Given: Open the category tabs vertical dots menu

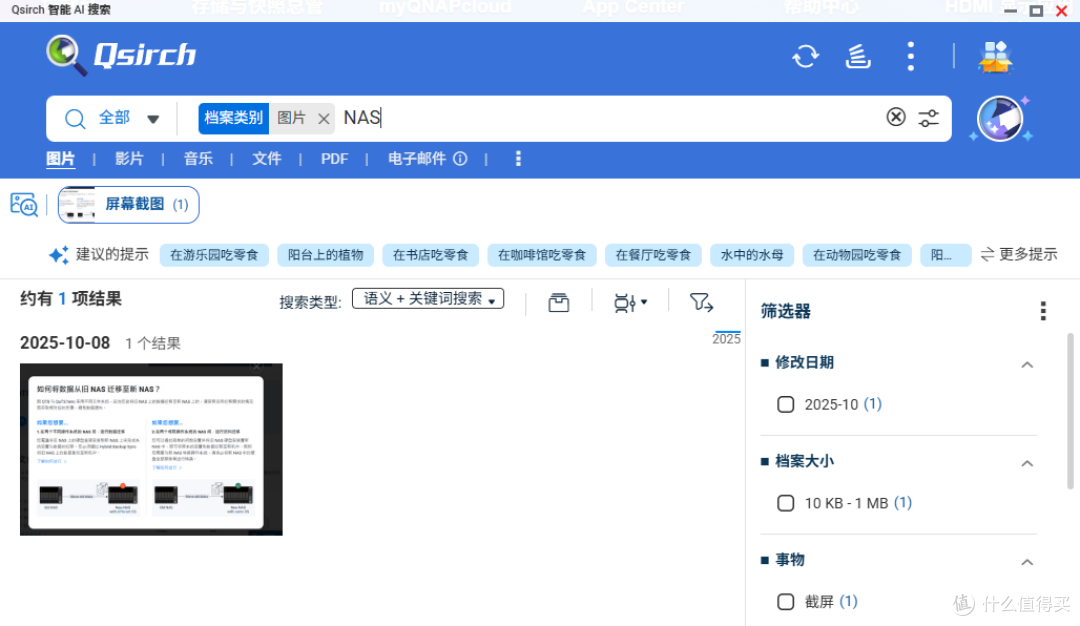Looking at the screenshot, I should coord(518,159).
